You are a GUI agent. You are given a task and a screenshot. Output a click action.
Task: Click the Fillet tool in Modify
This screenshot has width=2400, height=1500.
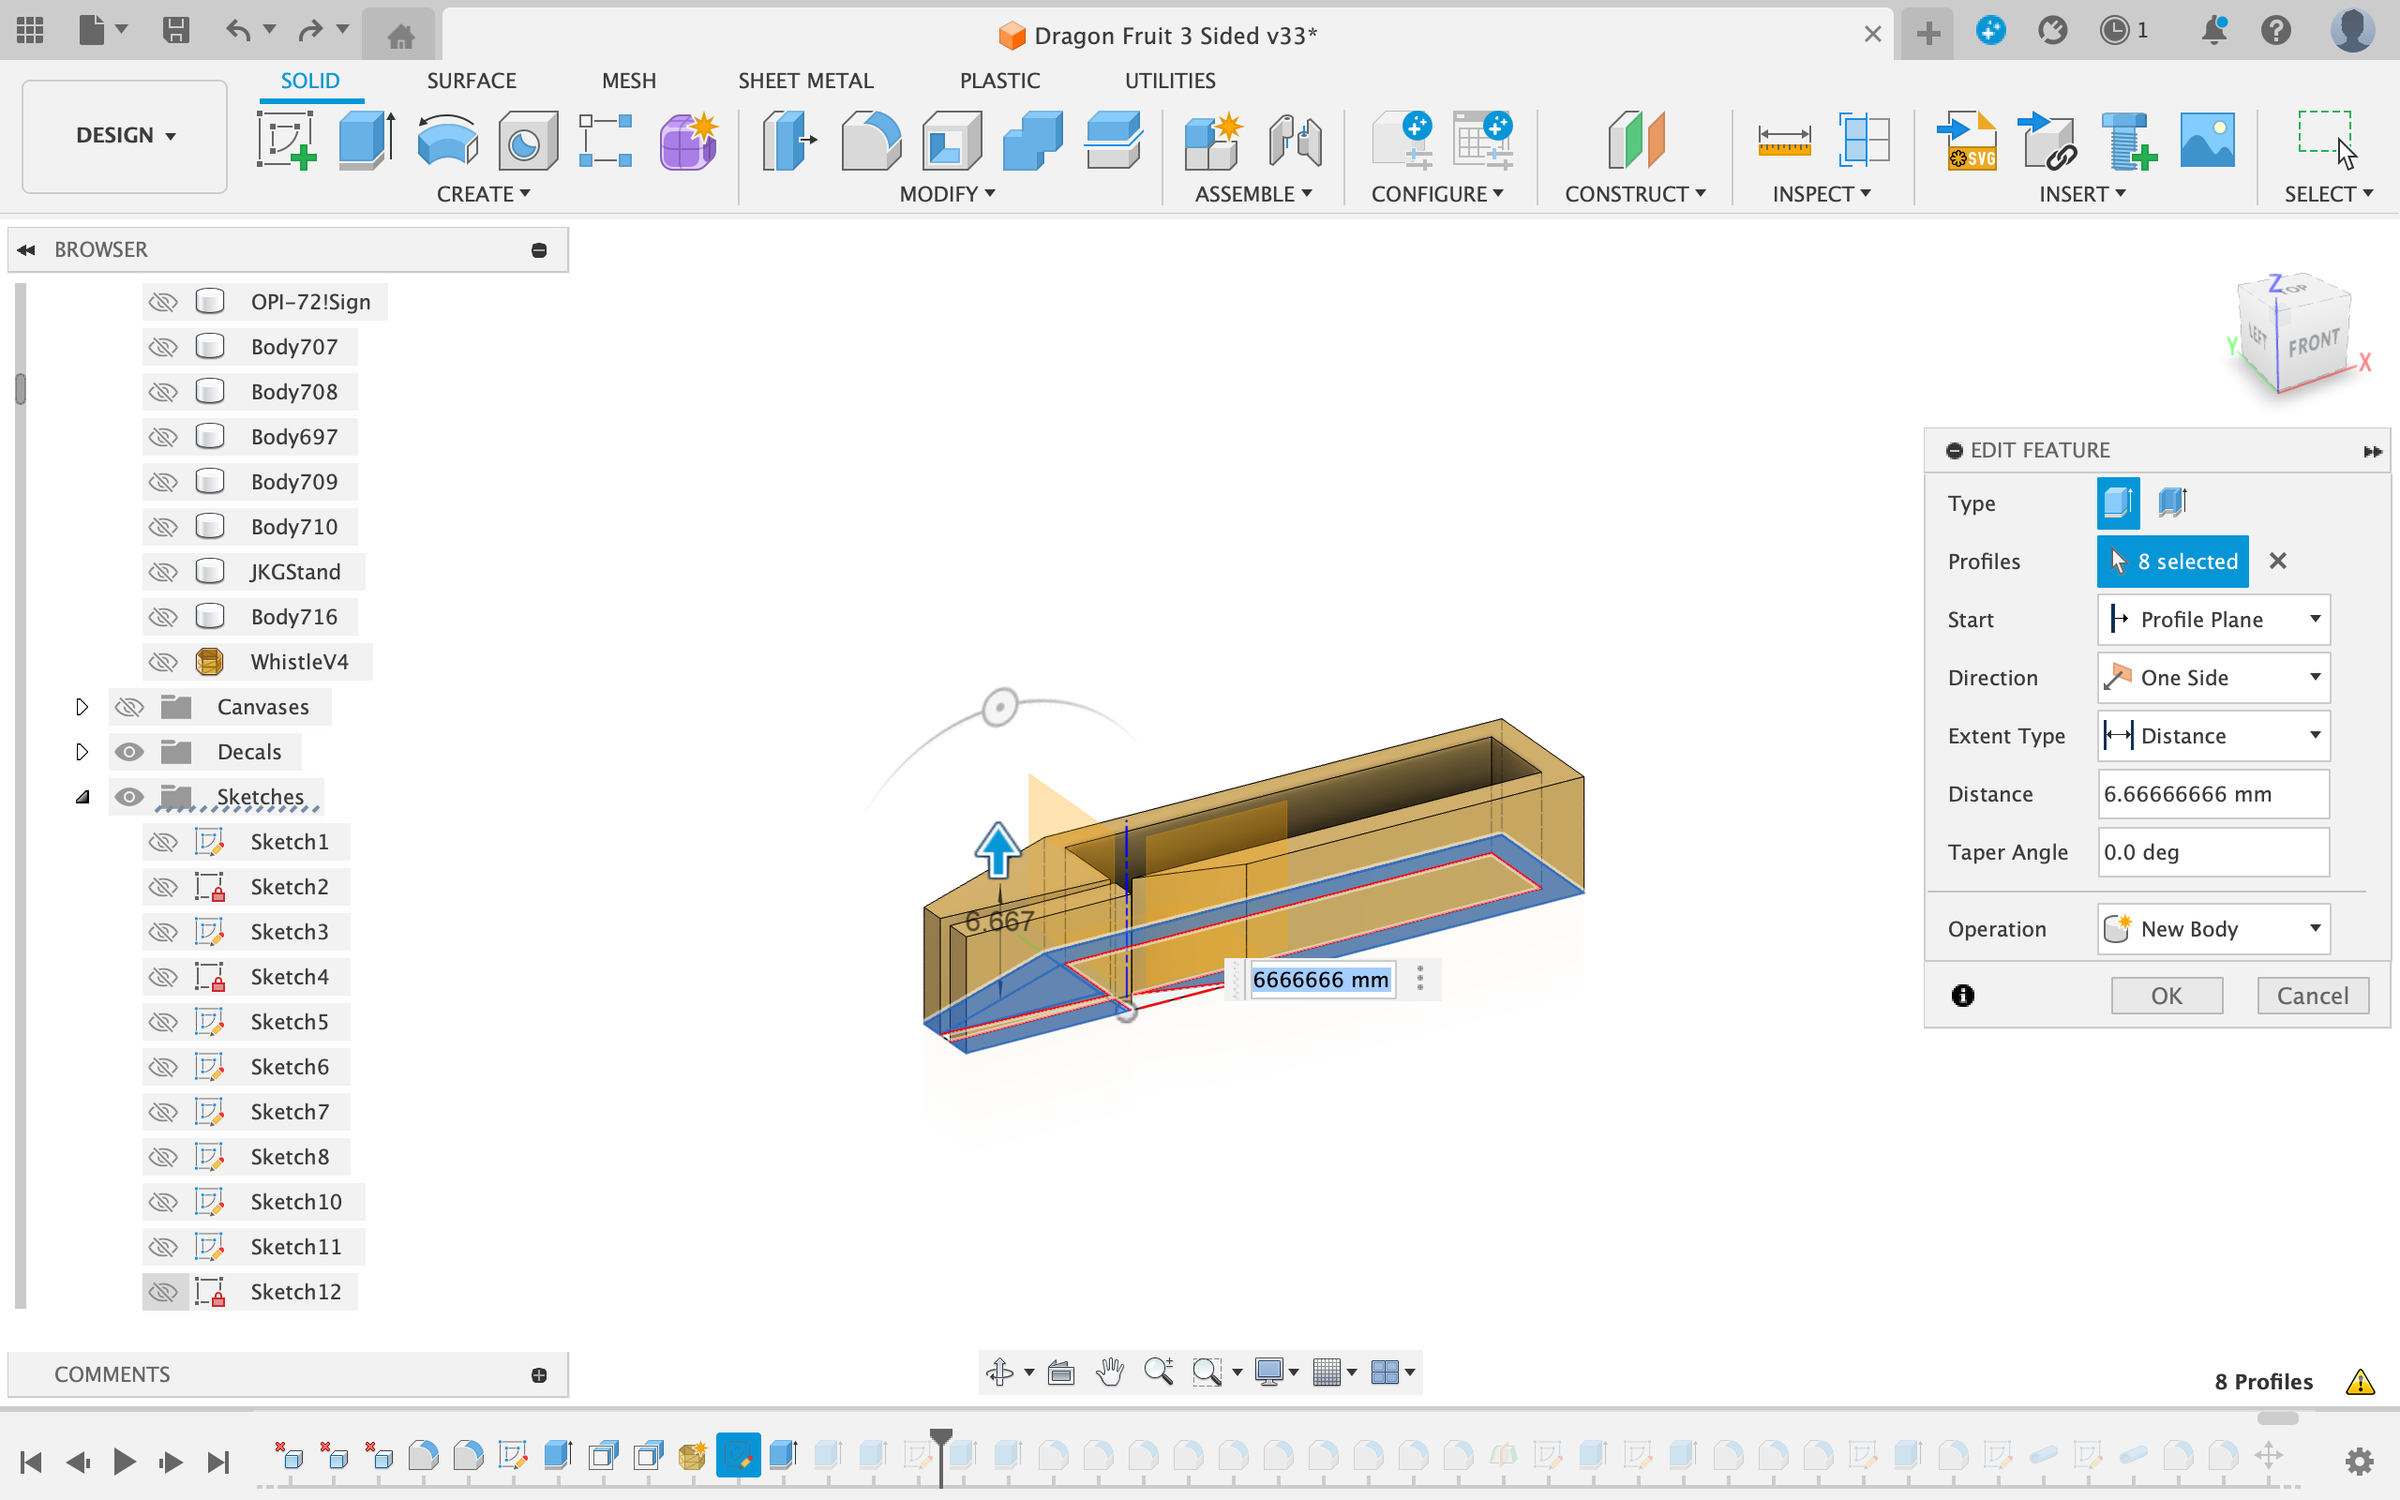tap(870, 140)
